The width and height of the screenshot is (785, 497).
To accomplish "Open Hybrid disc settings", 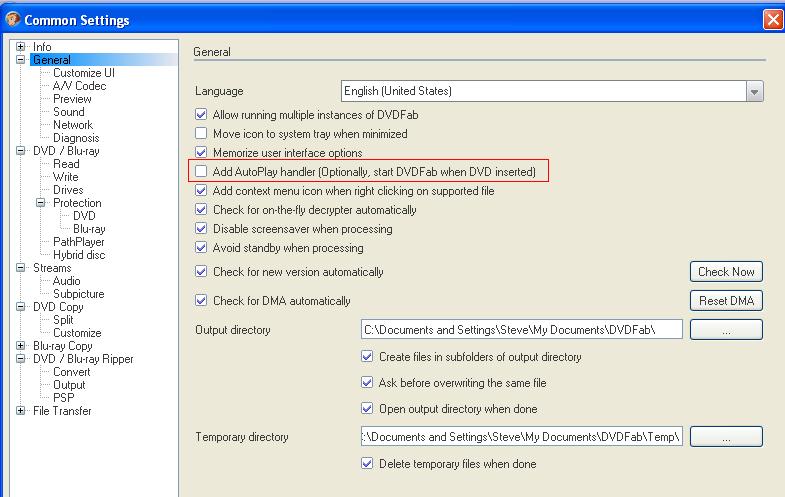I will [79, 255].
